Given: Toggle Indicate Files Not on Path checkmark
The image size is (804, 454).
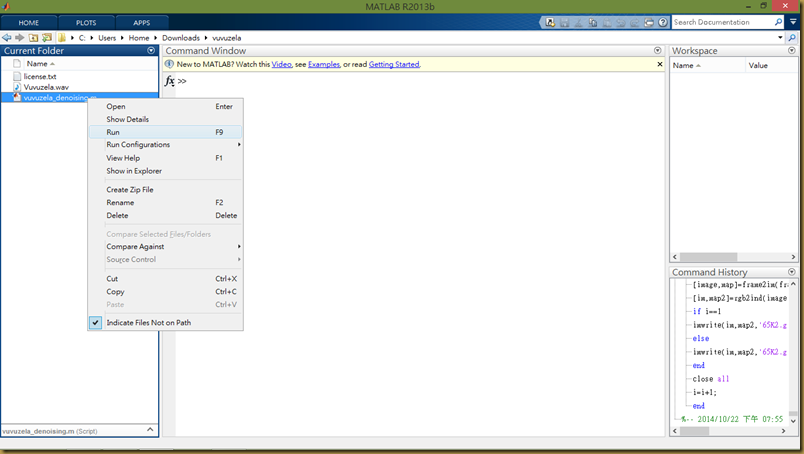Looking at the screenshot, I should 95,323.
